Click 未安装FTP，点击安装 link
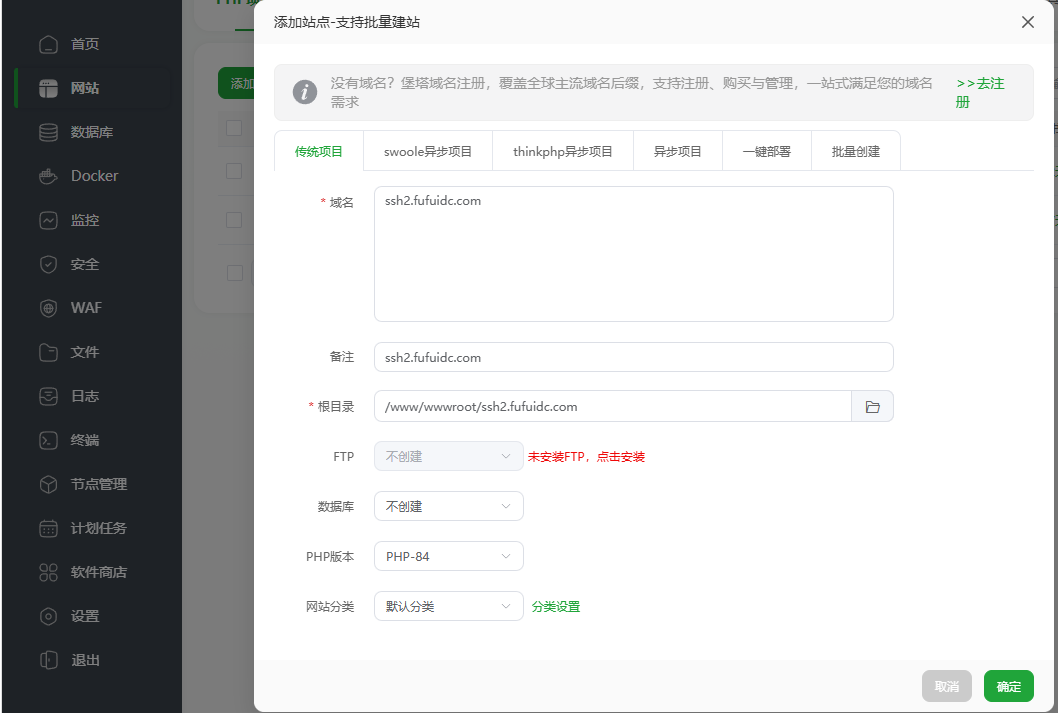Screen dimensions: 1058x713 (x=586, y=457)
